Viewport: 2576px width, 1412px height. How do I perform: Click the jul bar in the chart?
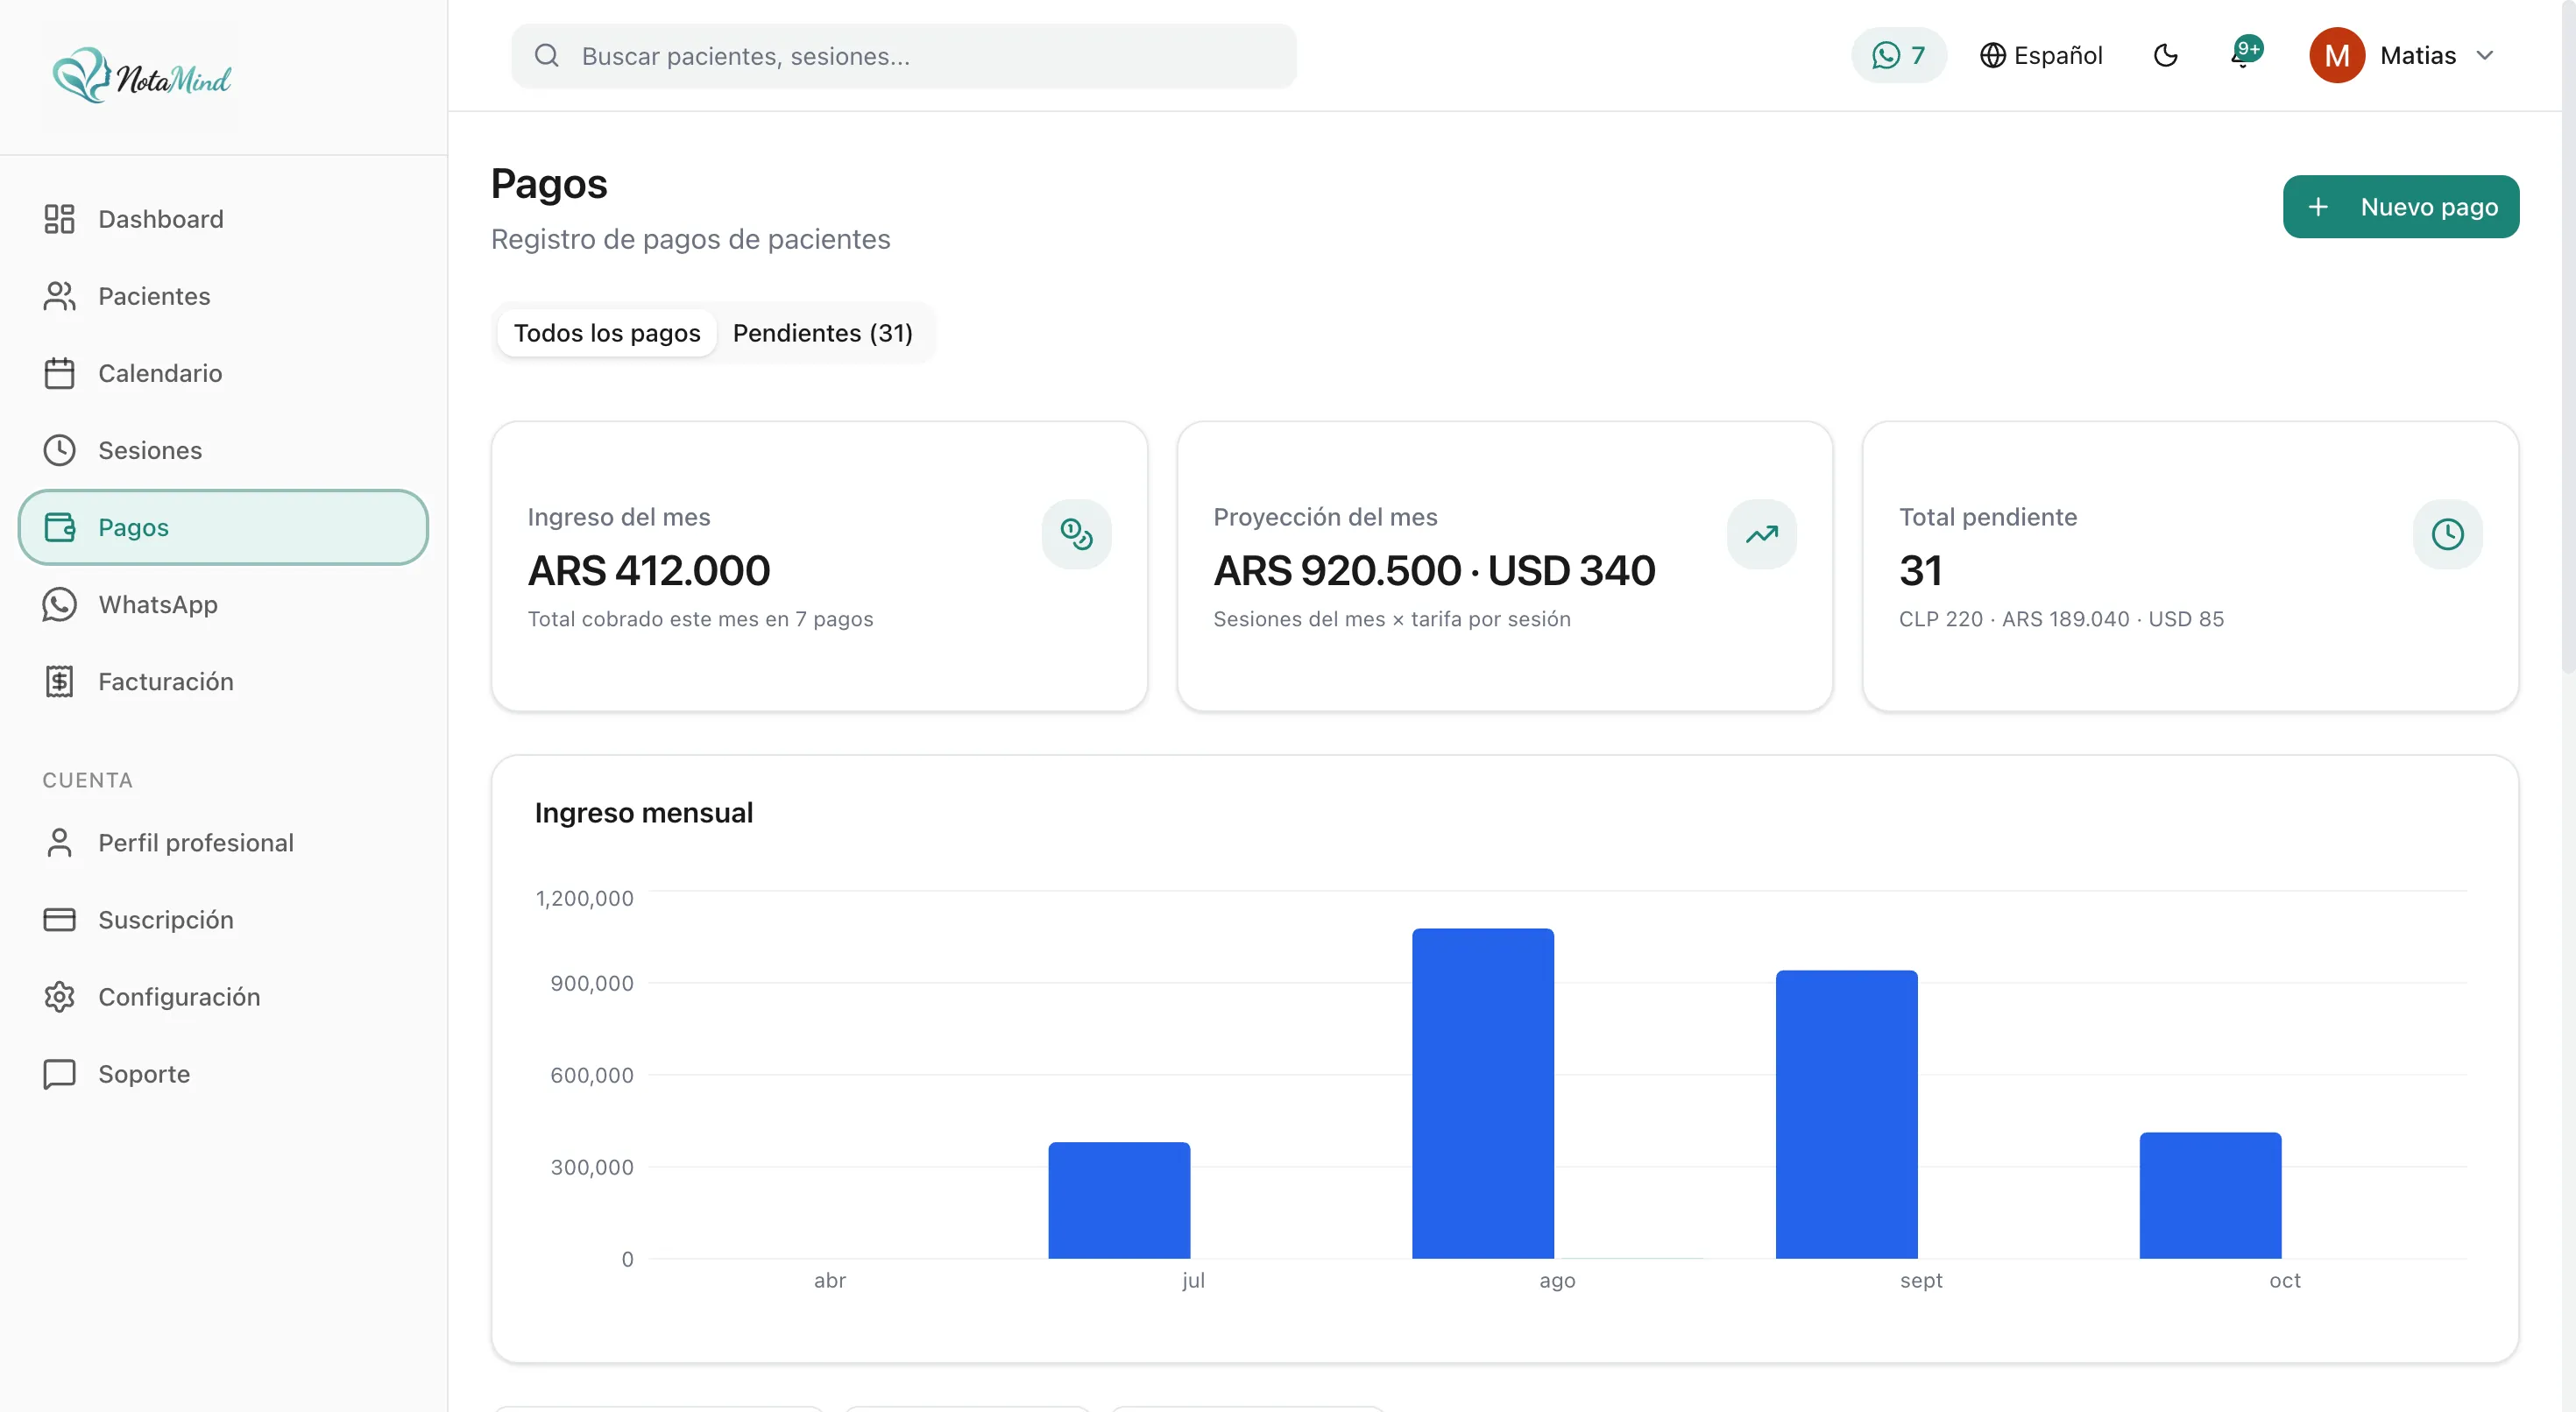click(1119, 1200)
